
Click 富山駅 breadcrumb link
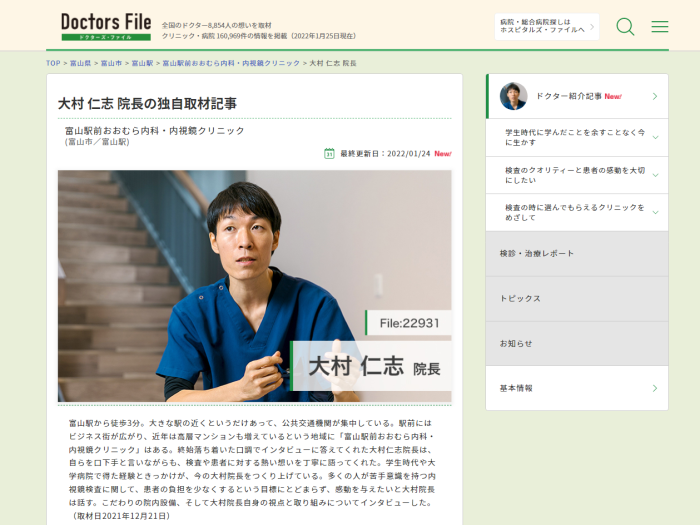tap(142, 63)
